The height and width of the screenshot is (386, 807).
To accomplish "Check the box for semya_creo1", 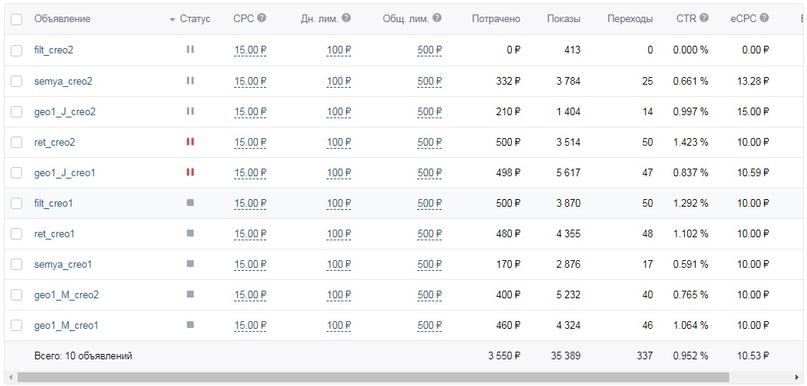I will tap(16, 265).
